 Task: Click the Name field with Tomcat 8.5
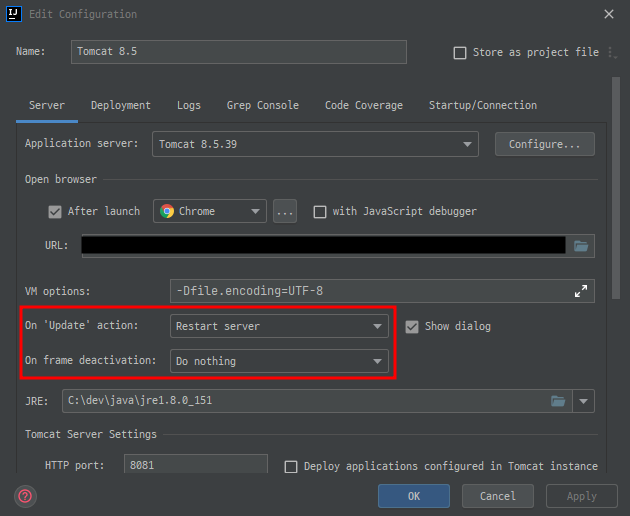click(239, 52)
